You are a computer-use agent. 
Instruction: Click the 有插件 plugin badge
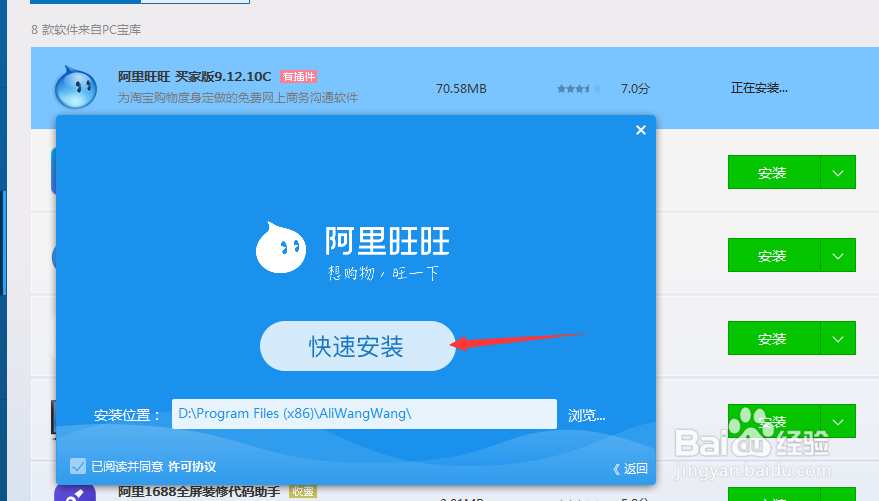pyautogui.click(x=299, y=77)
